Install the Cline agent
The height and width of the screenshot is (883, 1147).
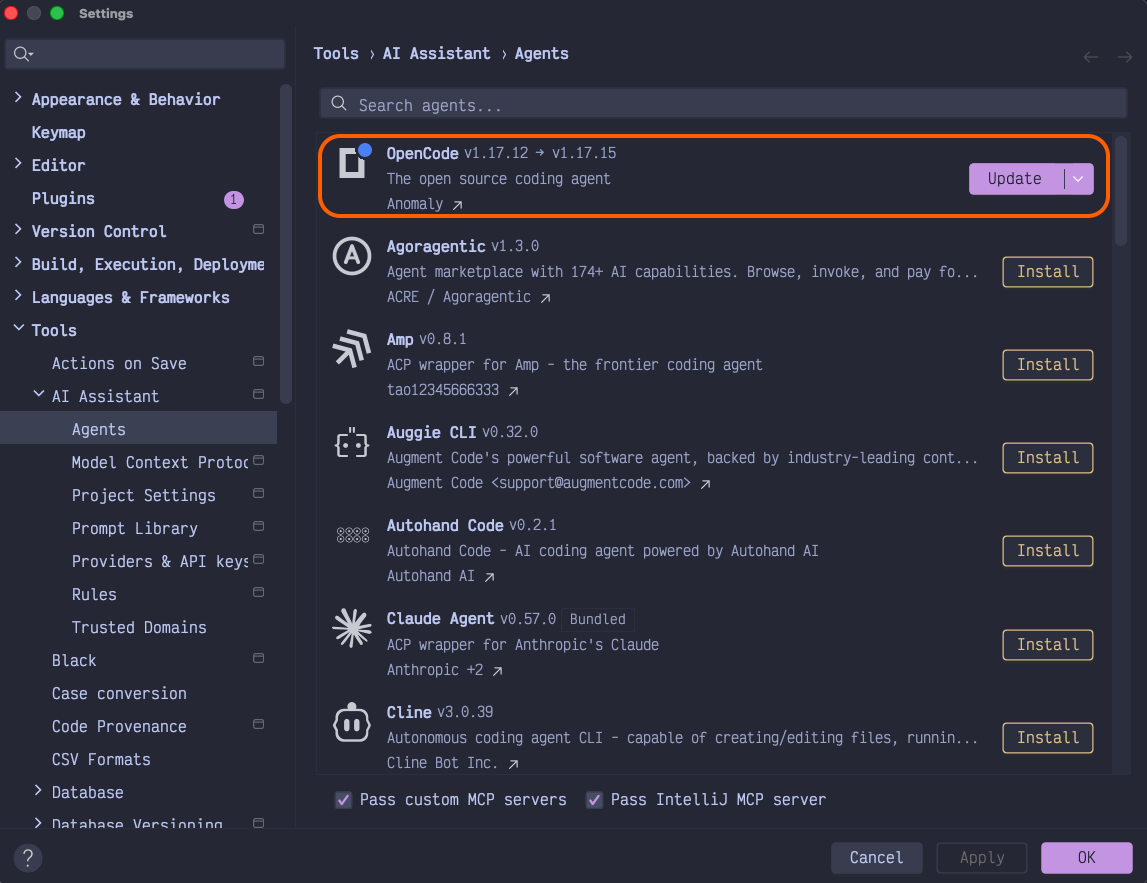point(1048,737)
